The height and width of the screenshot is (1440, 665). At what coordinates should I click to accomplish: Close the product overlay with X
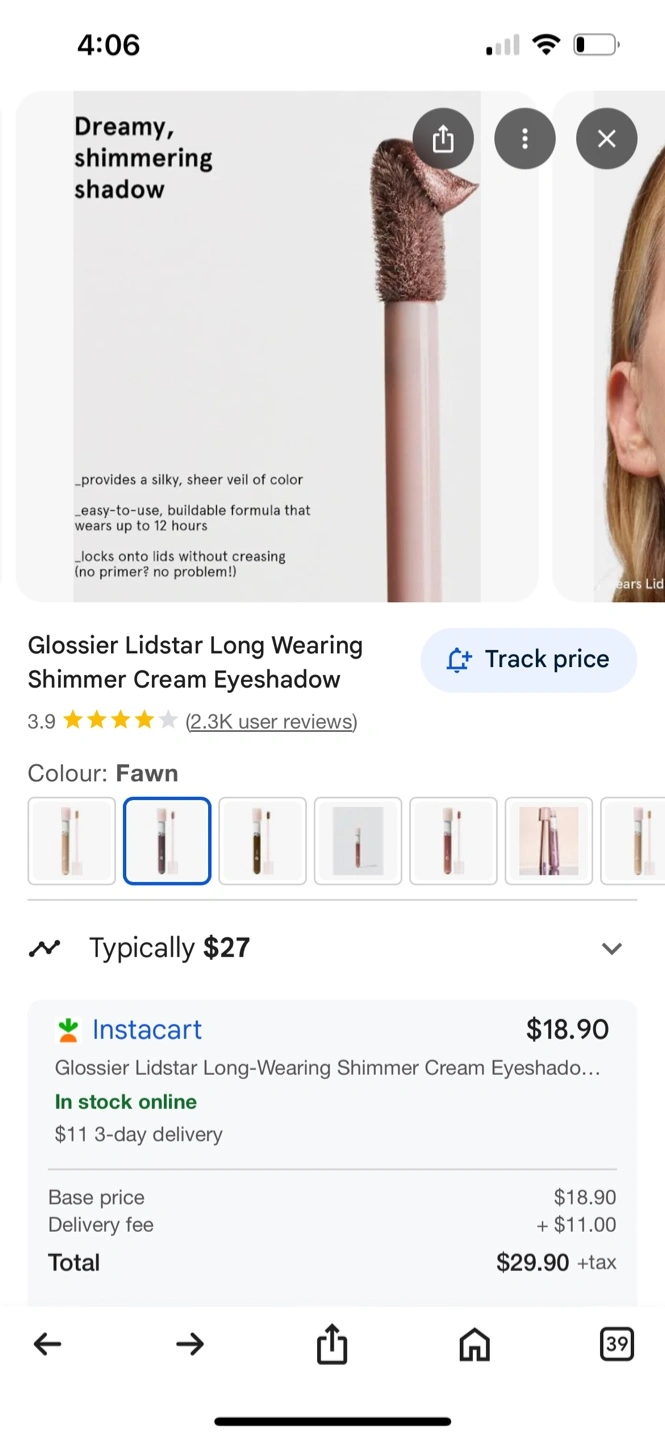pyautogui.click(x=606, y=139)
